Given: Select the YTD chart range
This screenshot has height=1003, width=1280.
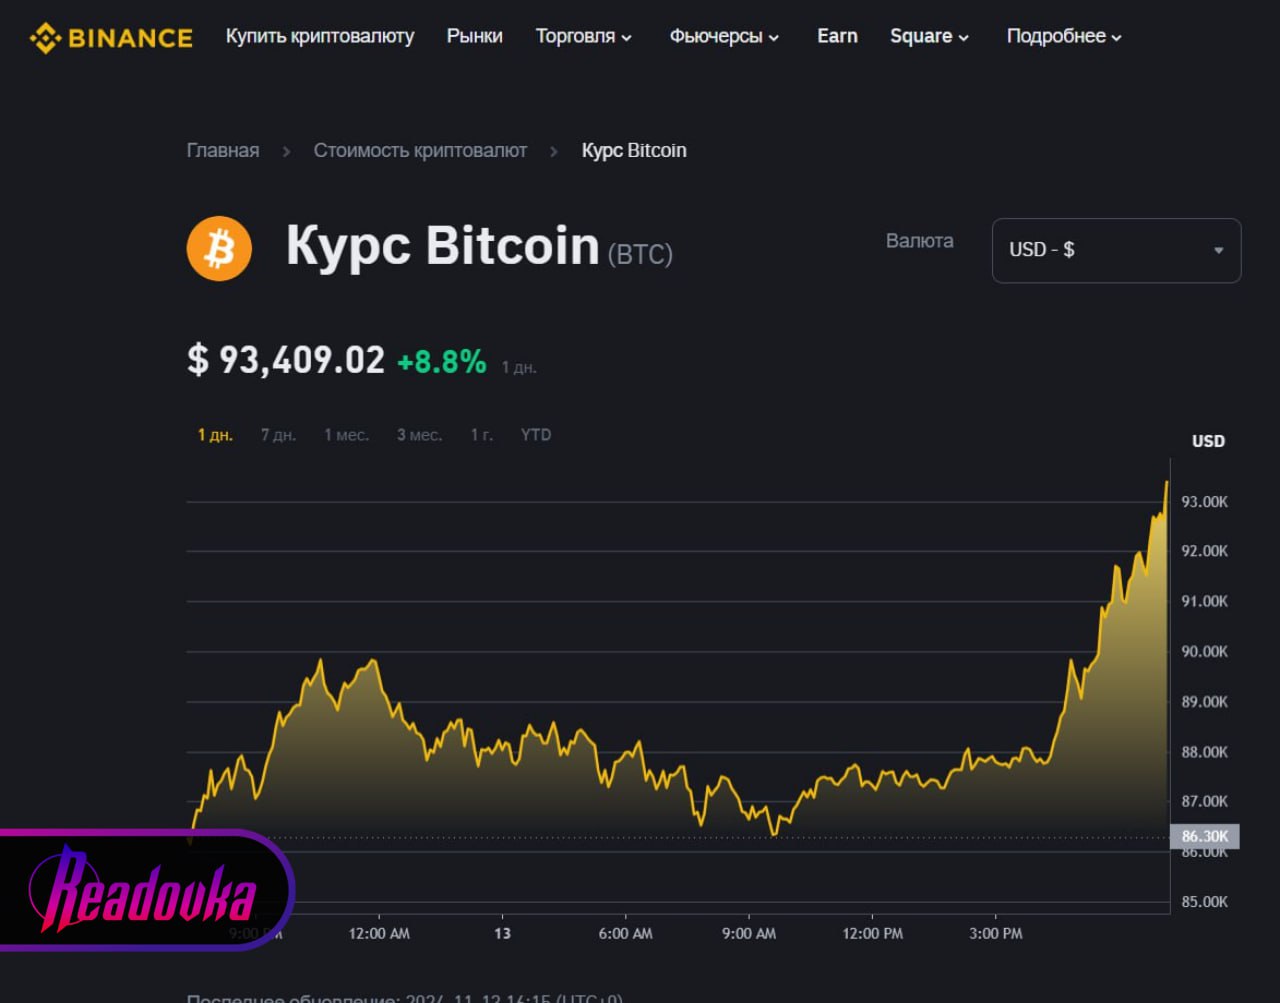Looking at the screenshot, I should [536, 435].
